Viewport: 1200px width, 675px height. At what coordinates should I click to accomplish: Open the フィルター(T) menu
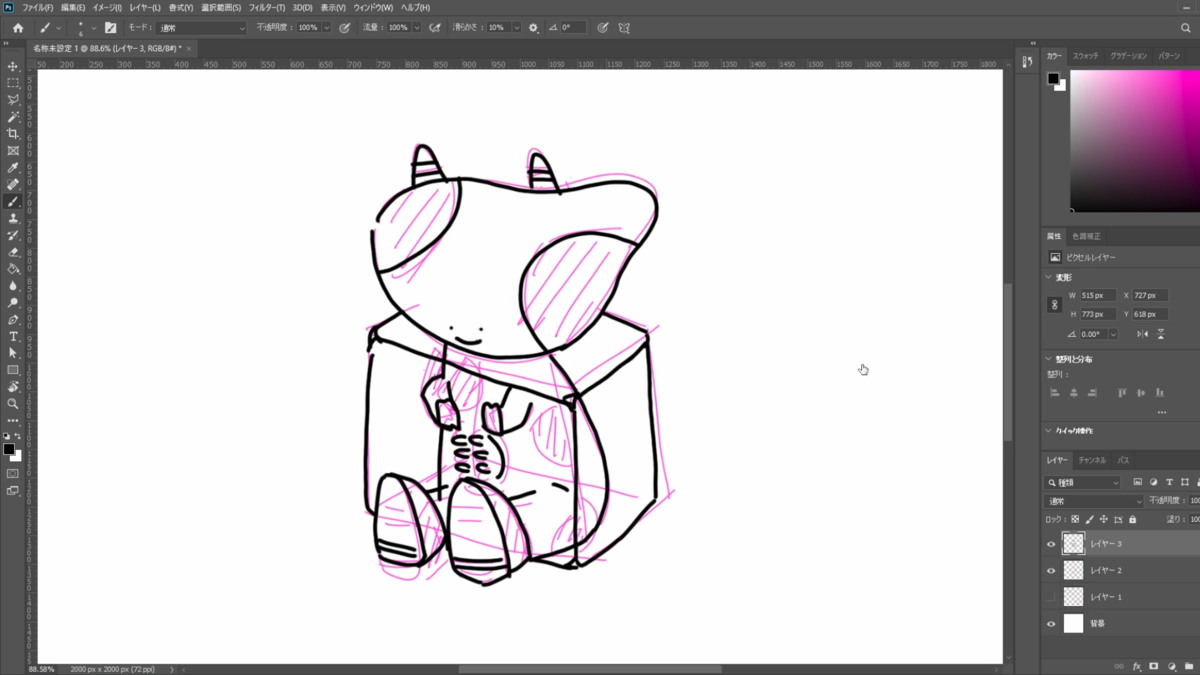[267, 7]
